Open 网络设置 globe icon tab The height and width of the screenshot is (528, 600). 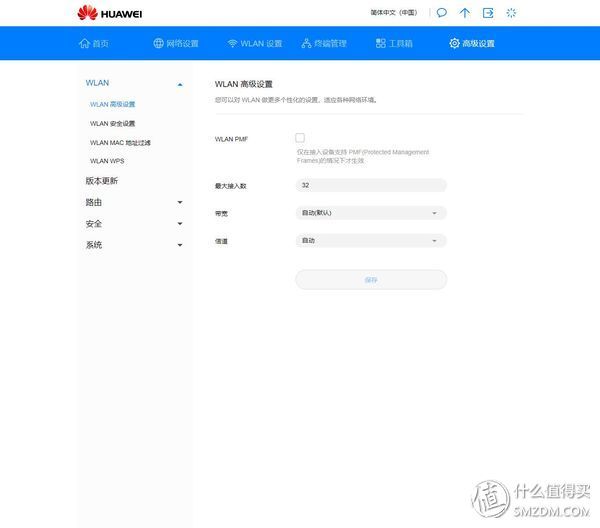176,43
